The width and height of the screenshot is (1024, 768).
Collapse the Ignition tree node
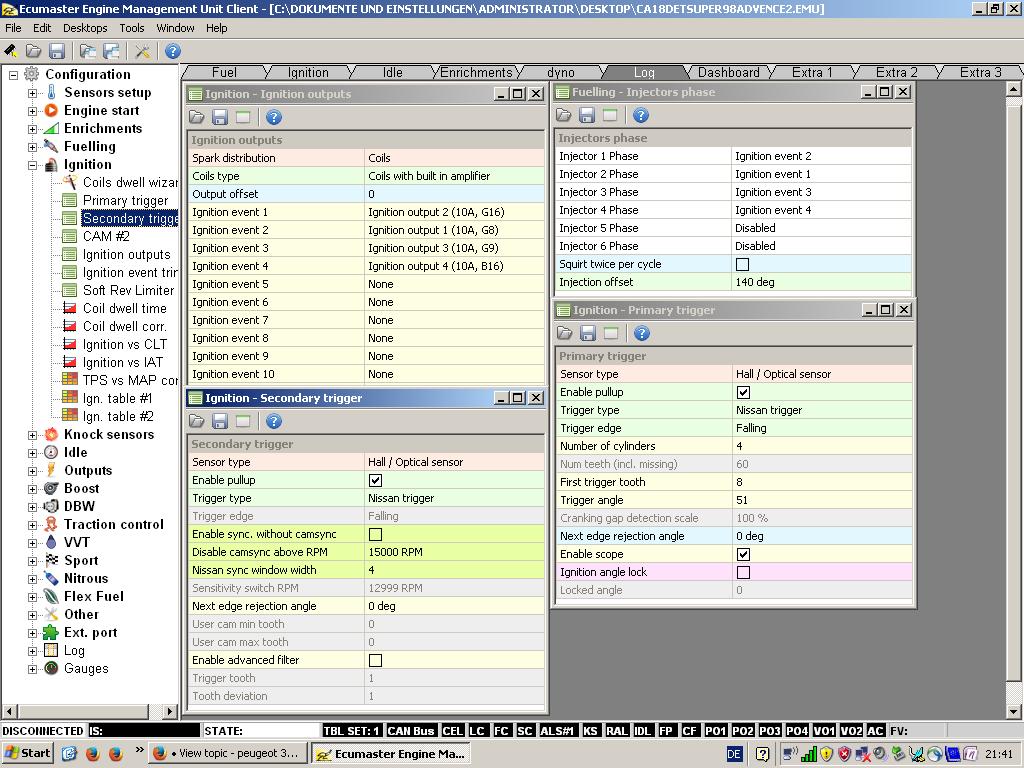[x=33, y=165]
